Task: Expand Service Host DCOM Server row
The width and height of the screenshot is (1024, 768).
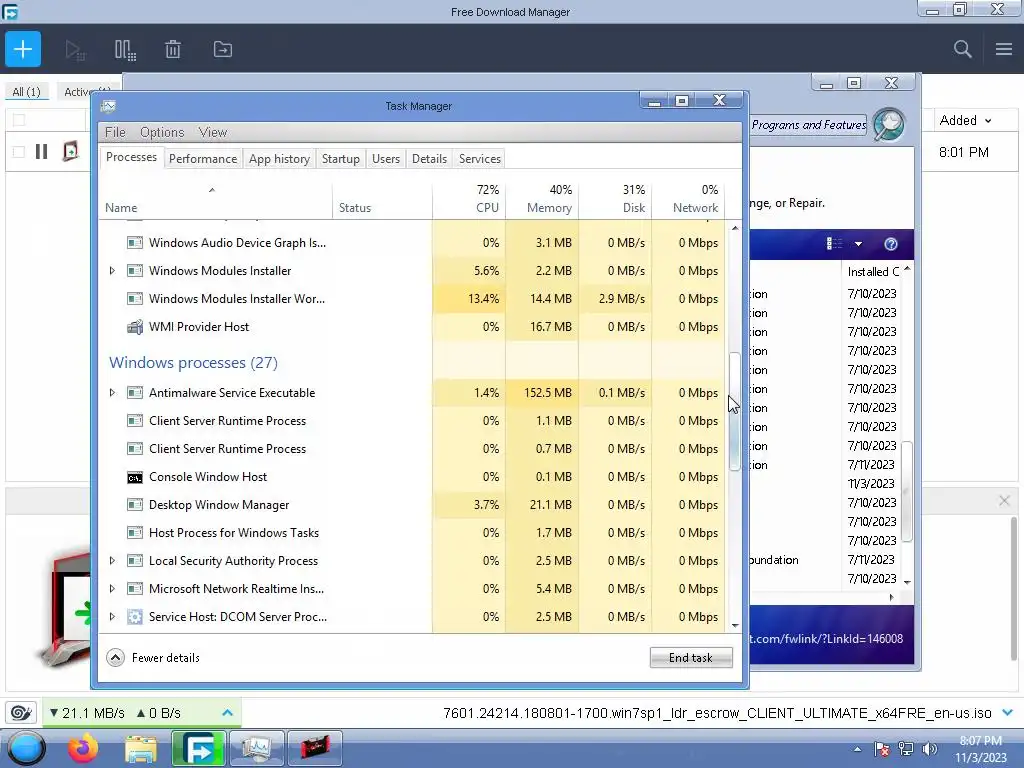Action: (x=112, y=616)
